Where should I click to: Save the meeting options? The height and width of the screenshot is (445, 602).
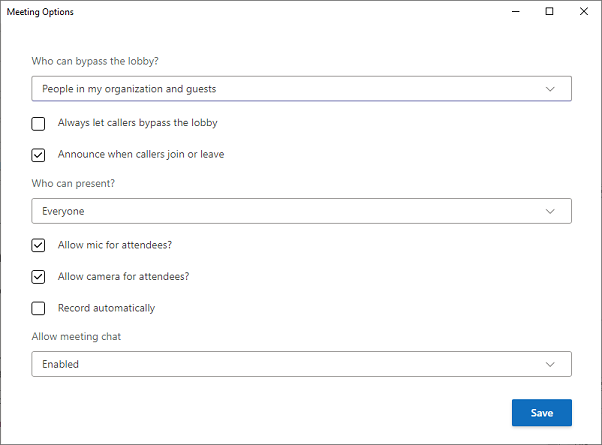pyautogui.click(x=541, y=413)
